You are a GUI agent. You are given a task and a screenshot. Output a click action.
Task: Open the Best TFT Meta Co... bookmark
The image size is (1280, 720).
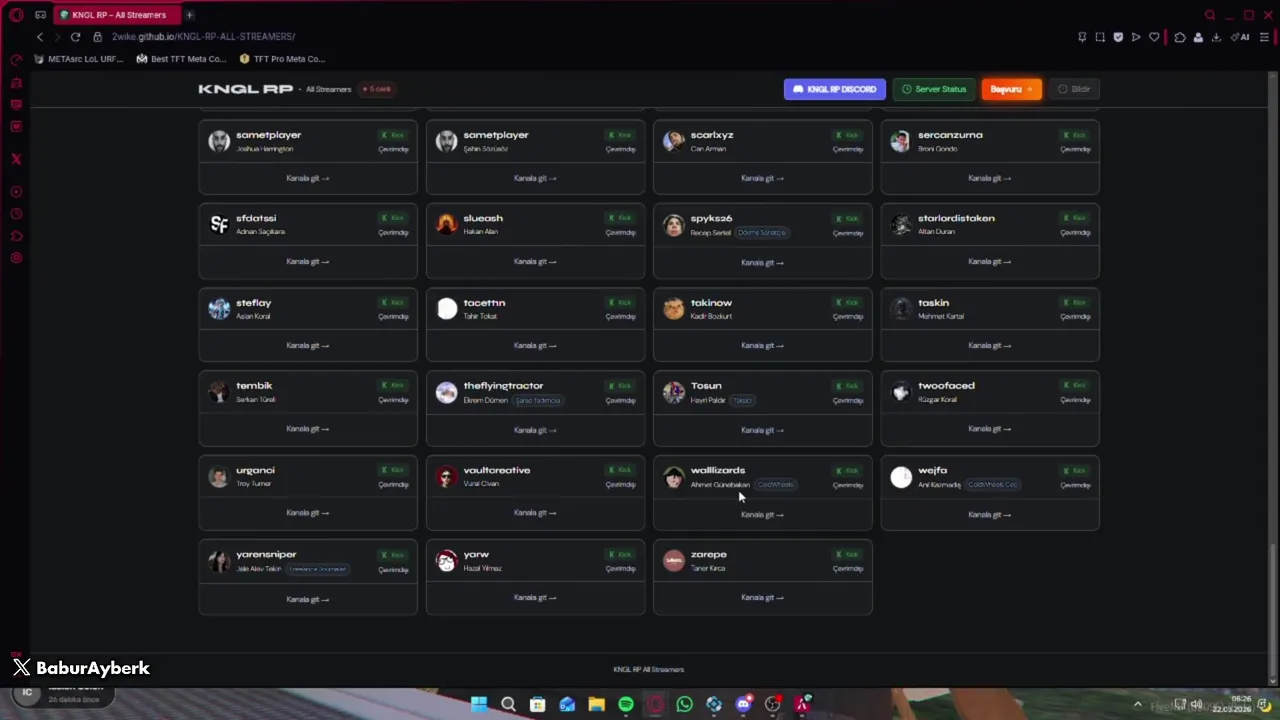[x=181, y=59]
